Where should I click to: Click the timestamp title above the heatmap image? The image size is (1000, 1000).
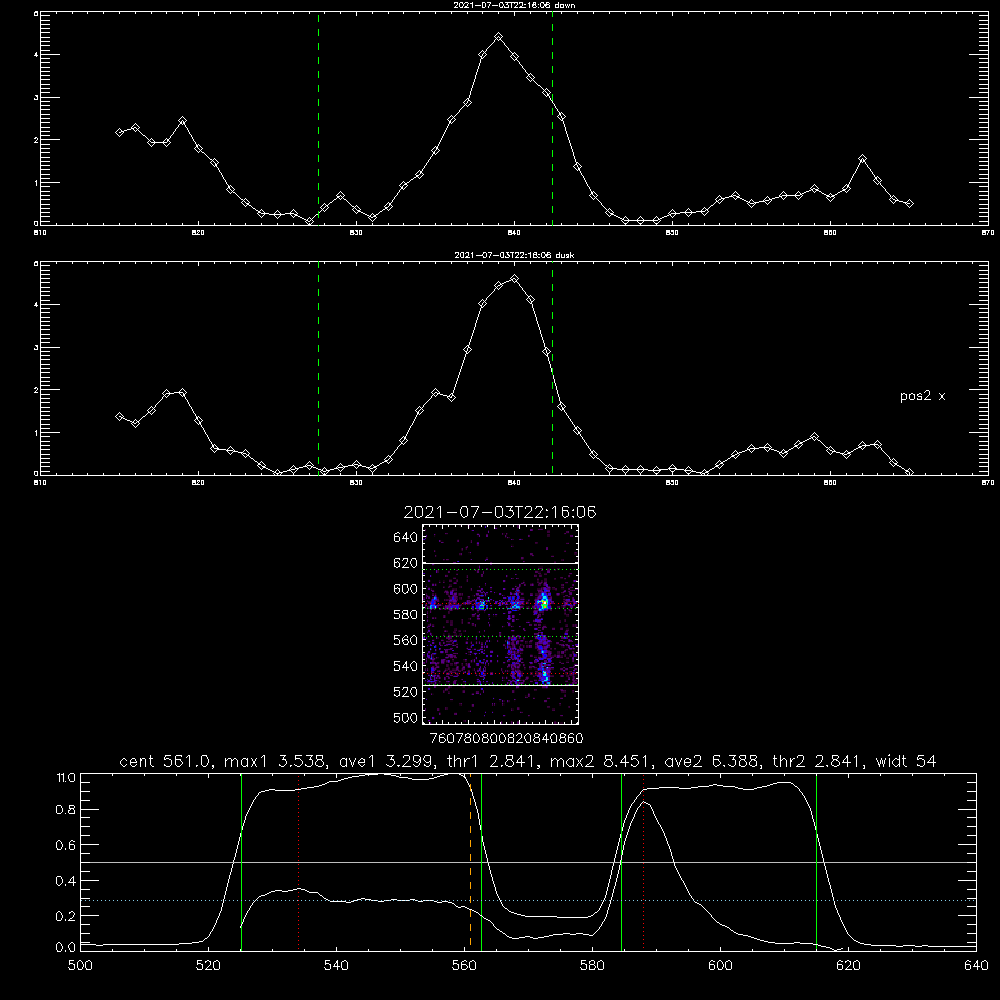click(500, 512)
